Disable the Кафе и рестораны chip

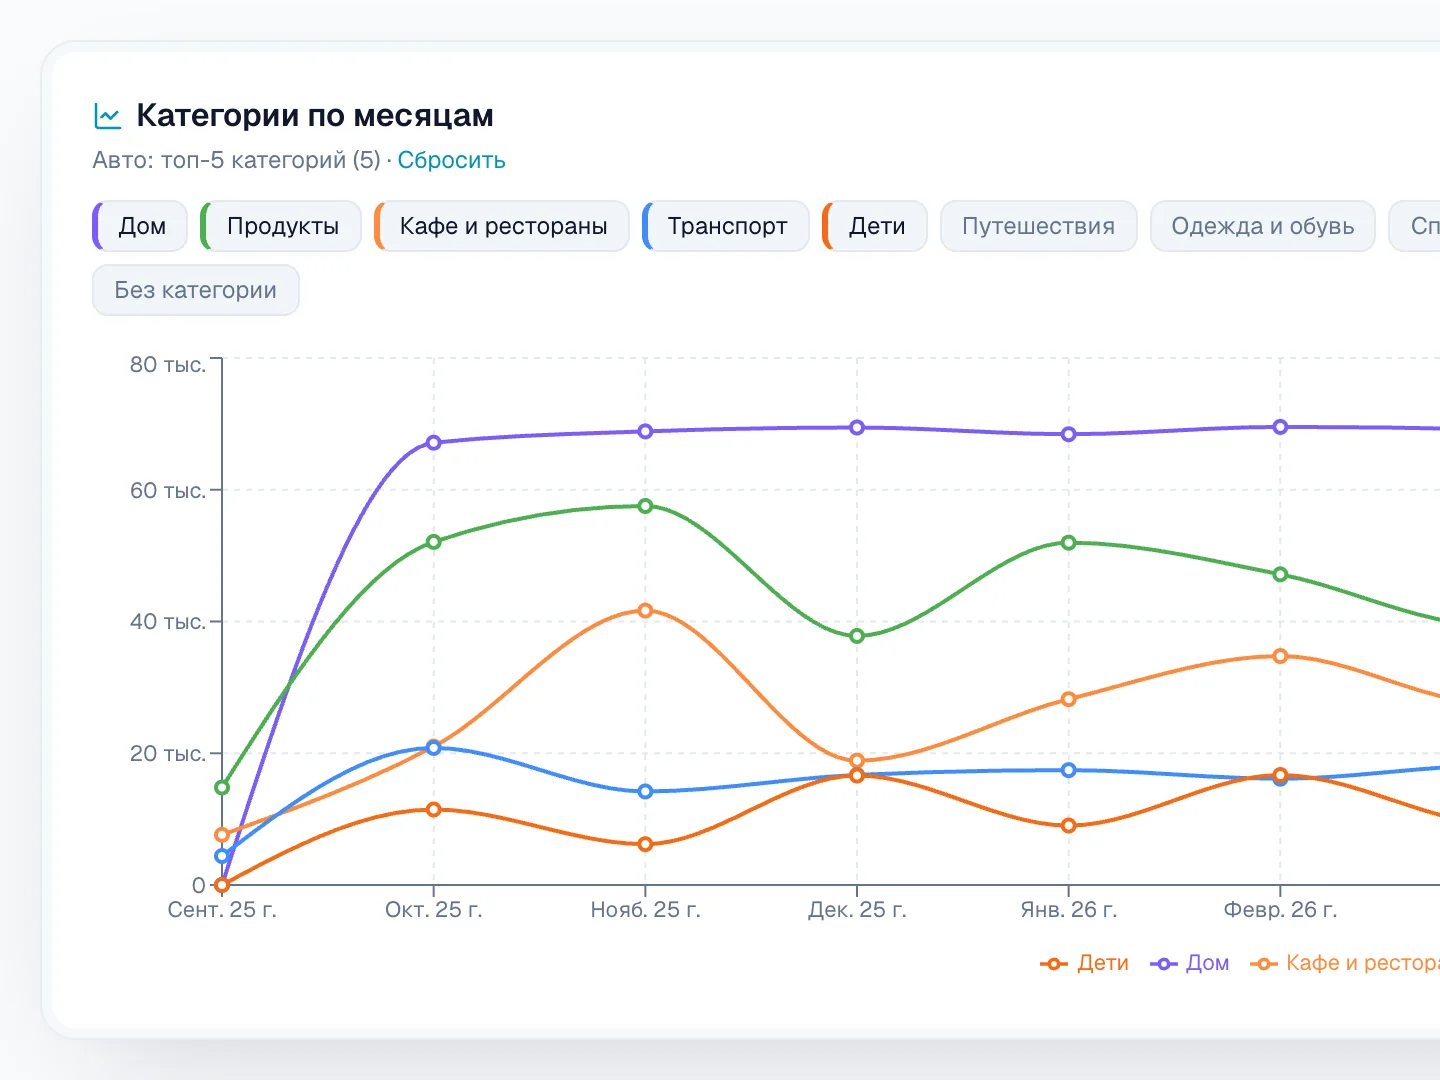(x=502, y=226)
